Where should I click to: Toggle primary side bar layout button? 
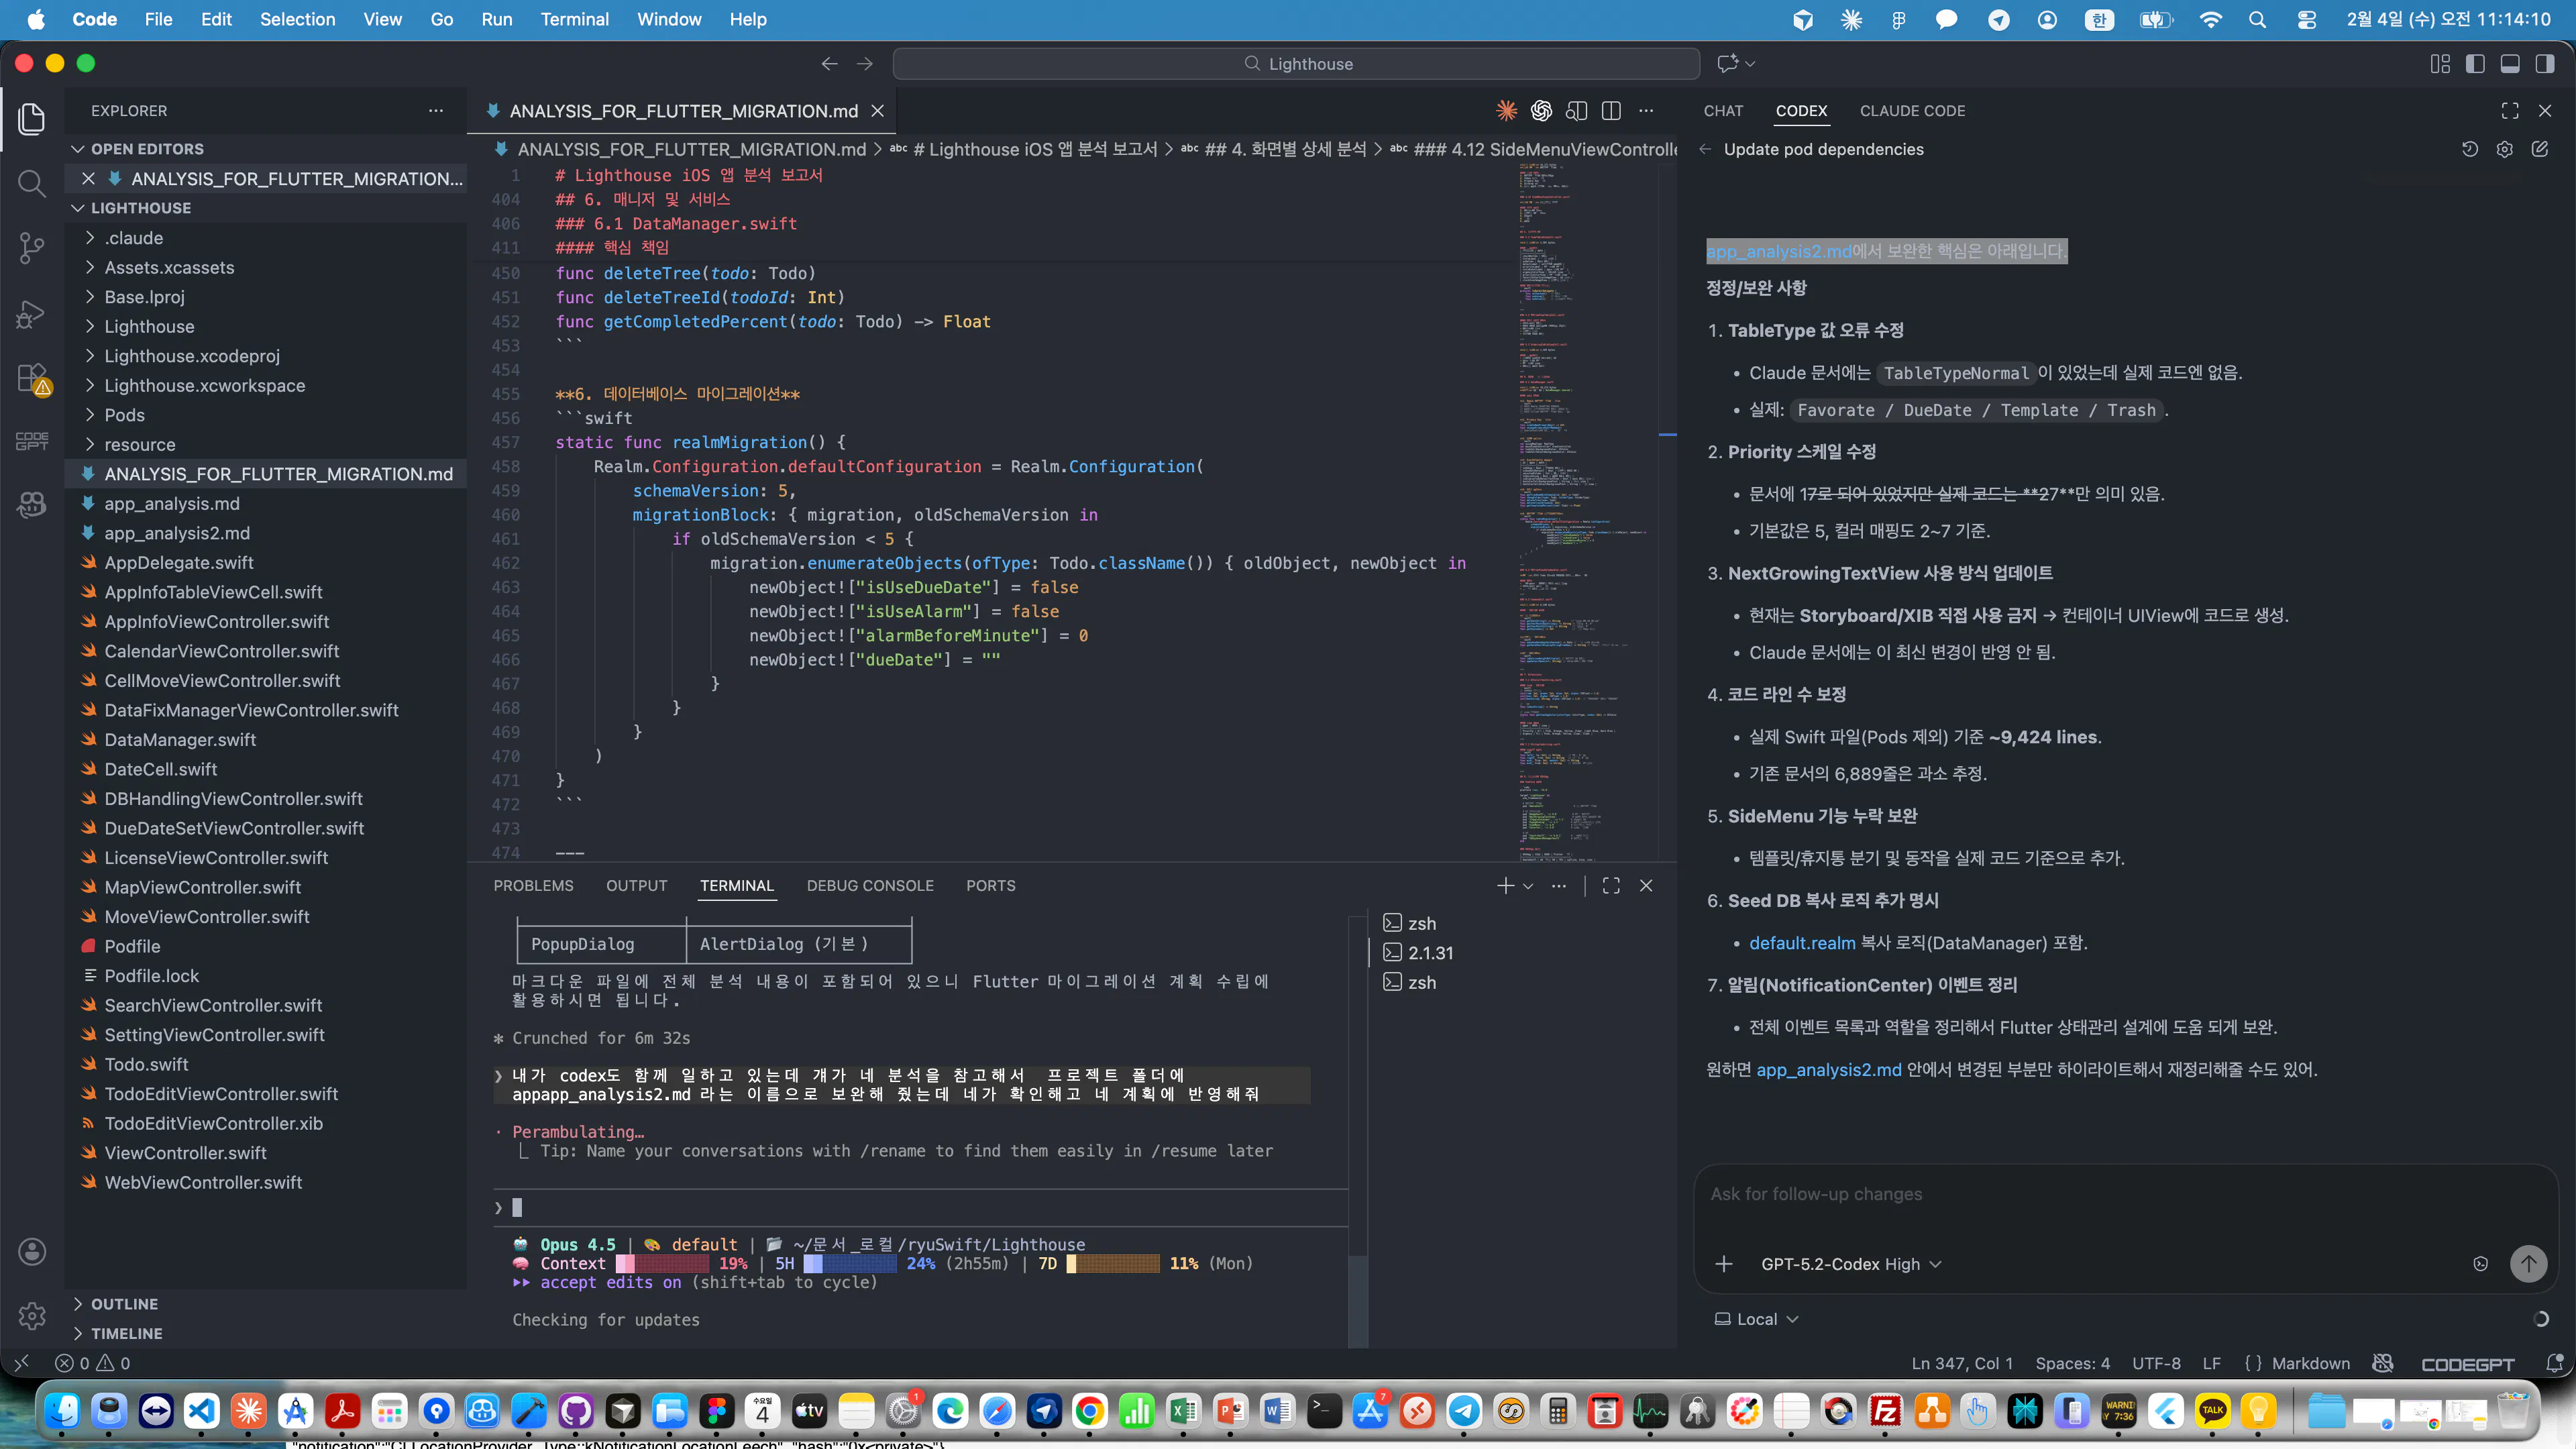pyautogui.click(x=2475, y=64)
